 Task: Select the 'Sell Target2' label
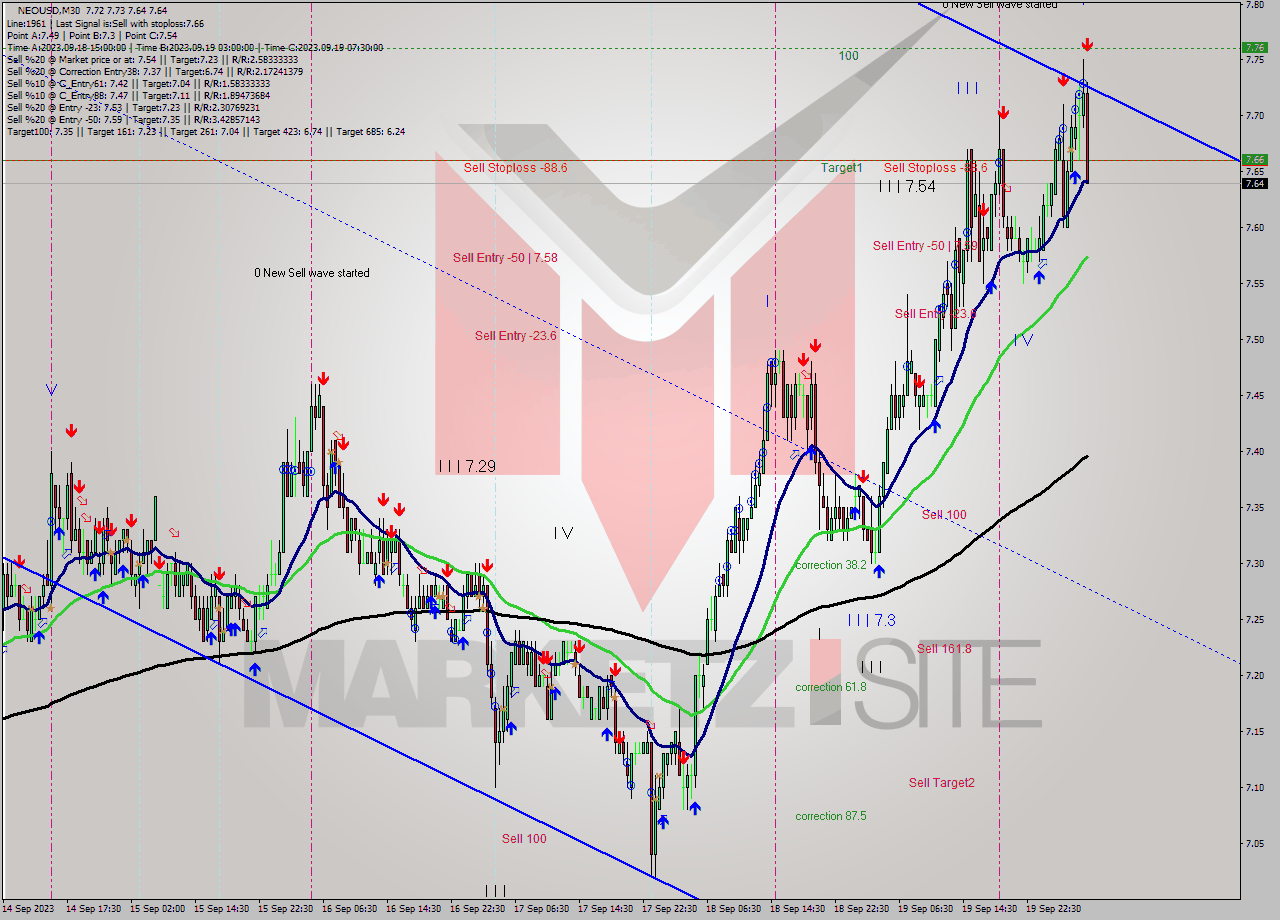coord(941,783)
